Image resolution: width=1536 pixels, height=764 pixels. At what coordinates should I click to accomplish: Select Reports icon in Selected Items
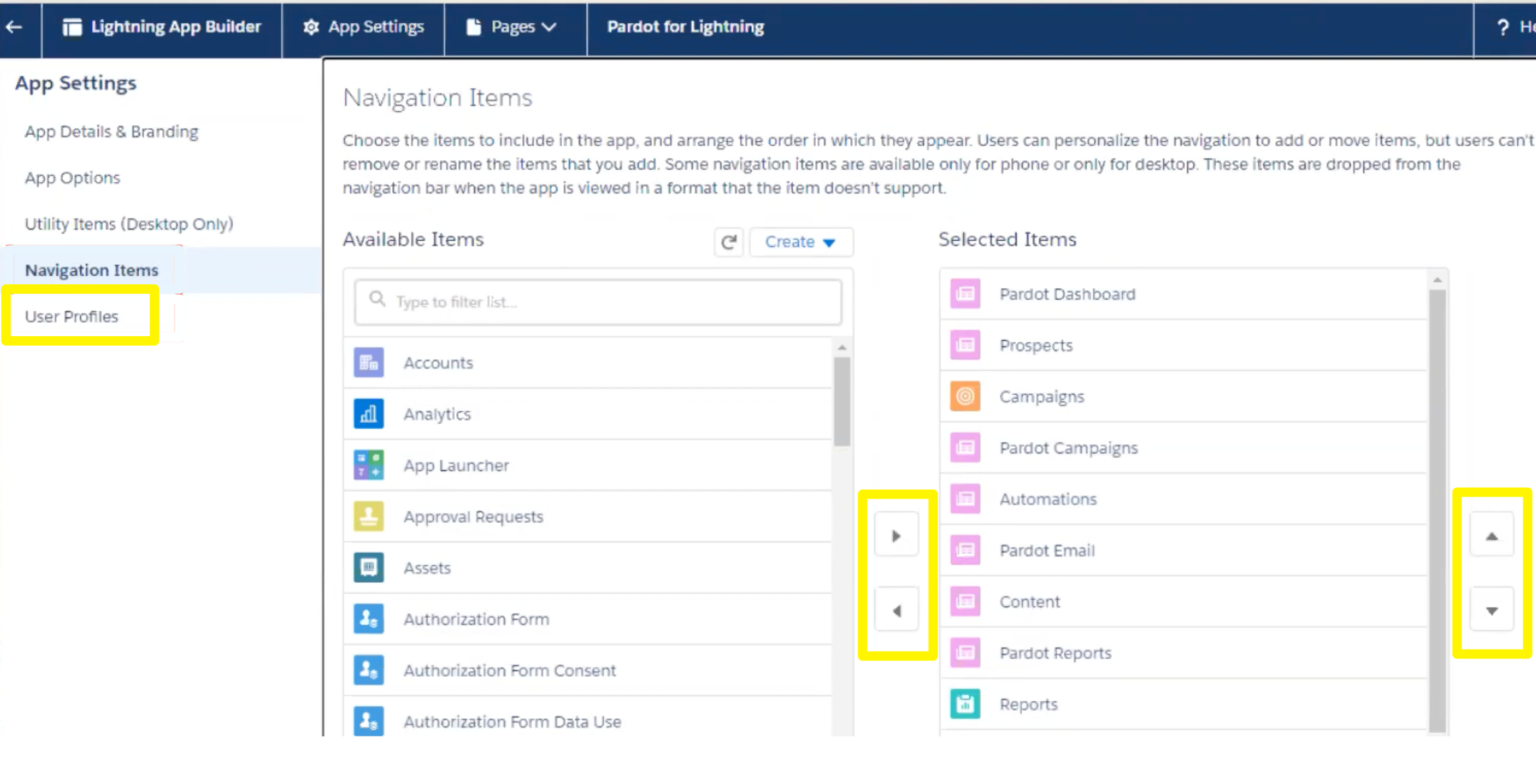click(965, 704)
